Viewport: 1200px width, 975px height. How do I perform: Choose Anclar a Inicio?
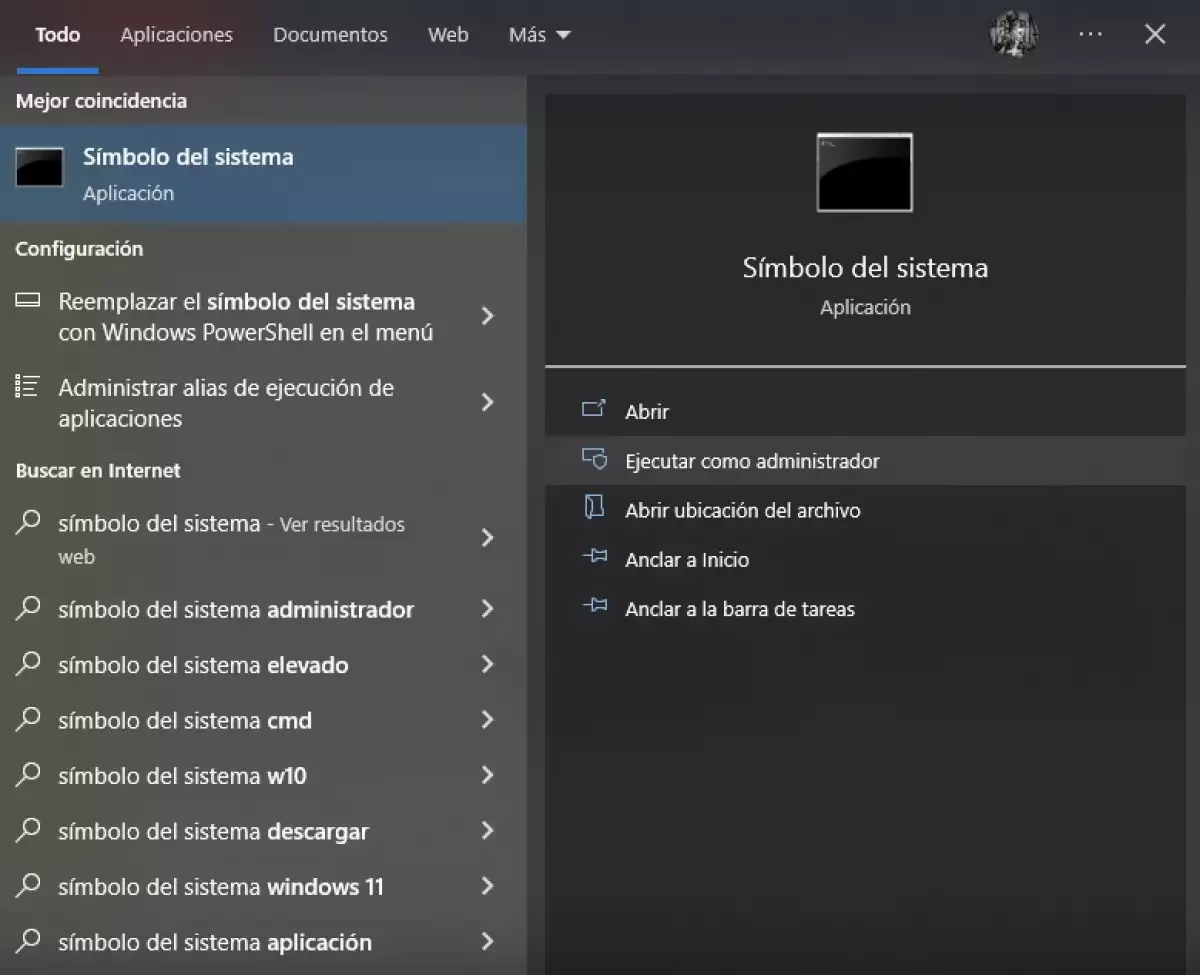click(x=865, y=560)
